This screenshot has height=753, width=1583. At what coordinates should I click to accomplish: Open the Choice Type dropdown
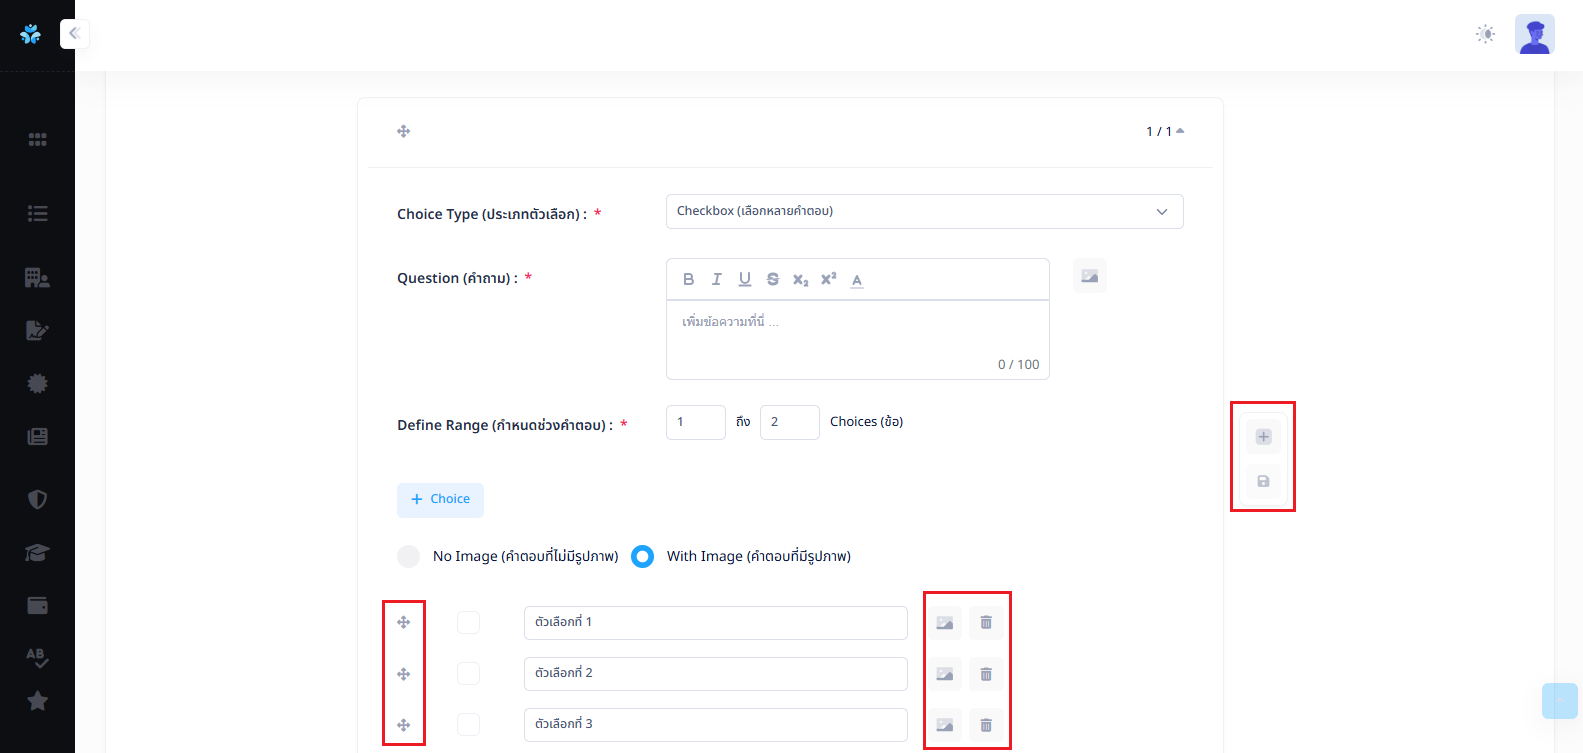[x=924, y=212]
